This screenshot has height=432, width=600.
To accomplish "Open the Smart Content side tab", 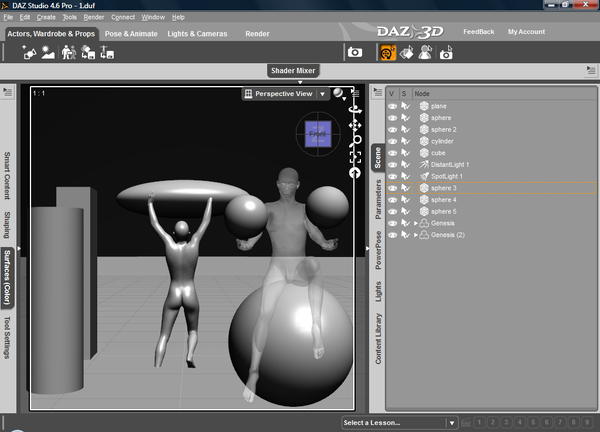I will coord(7,175).
